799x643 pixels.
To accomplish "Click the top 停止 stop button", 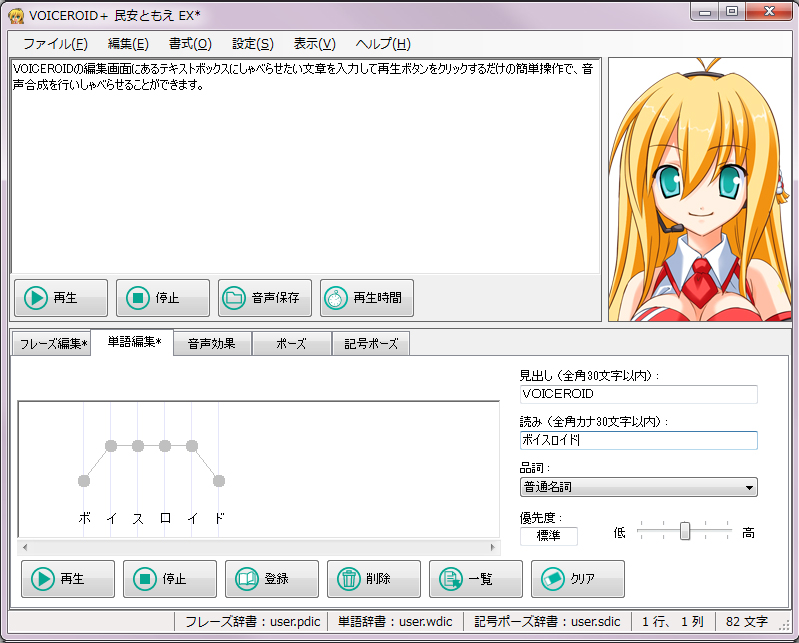I will pos(163,298).
